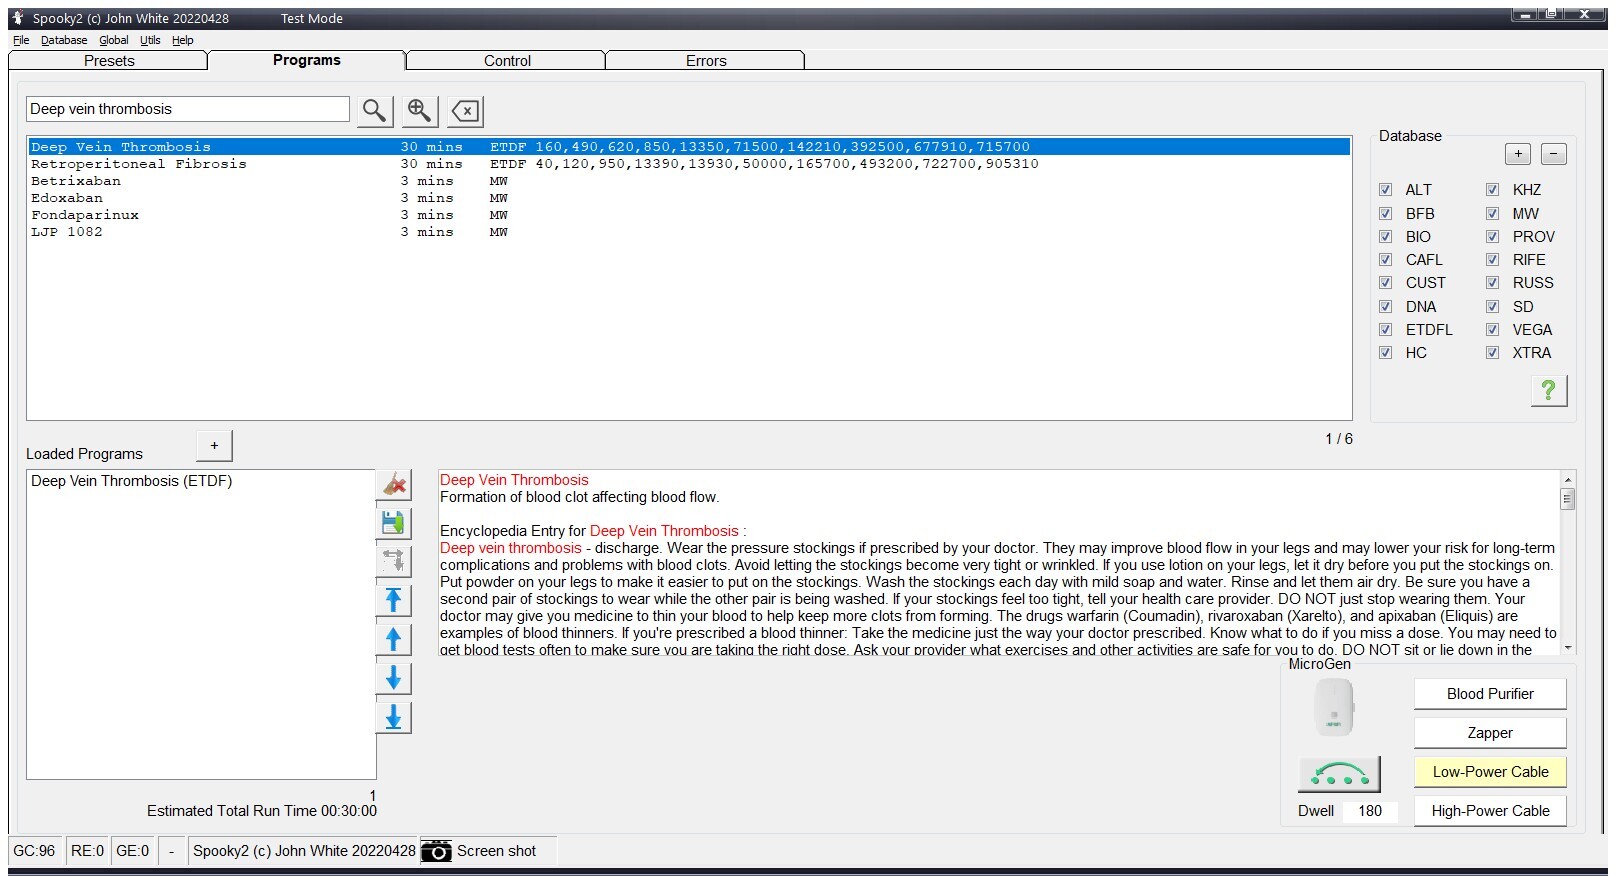Toggle the SD database checkbox
This screenshot has width=1616, height=876.
(1492, 307)
